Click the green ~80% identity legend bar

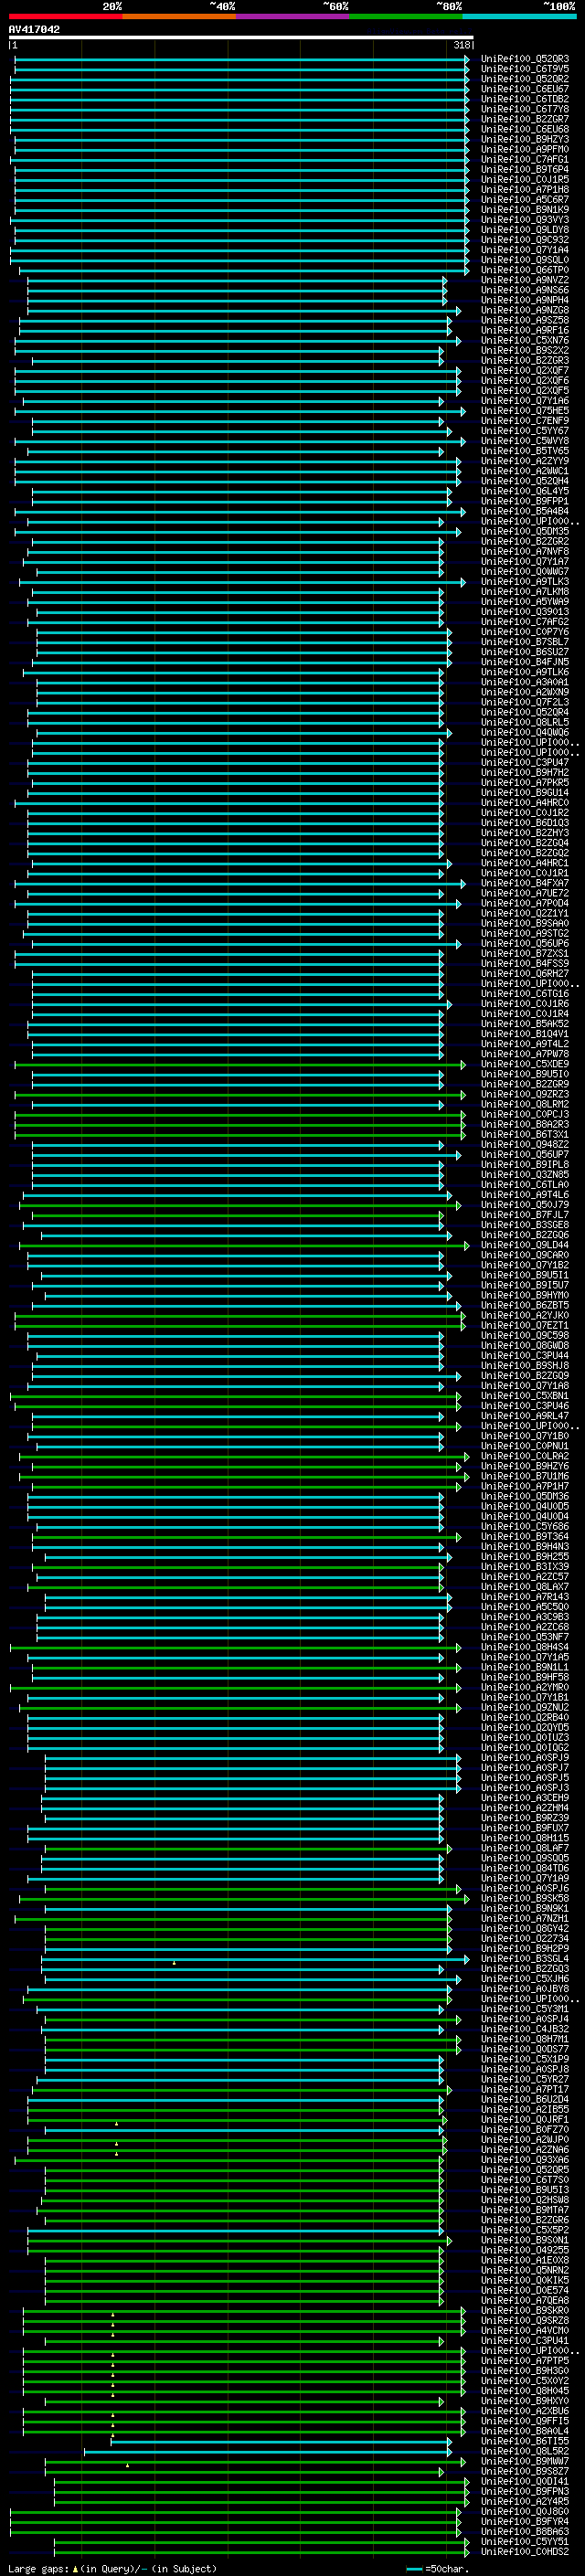click(x=406, y=16)
